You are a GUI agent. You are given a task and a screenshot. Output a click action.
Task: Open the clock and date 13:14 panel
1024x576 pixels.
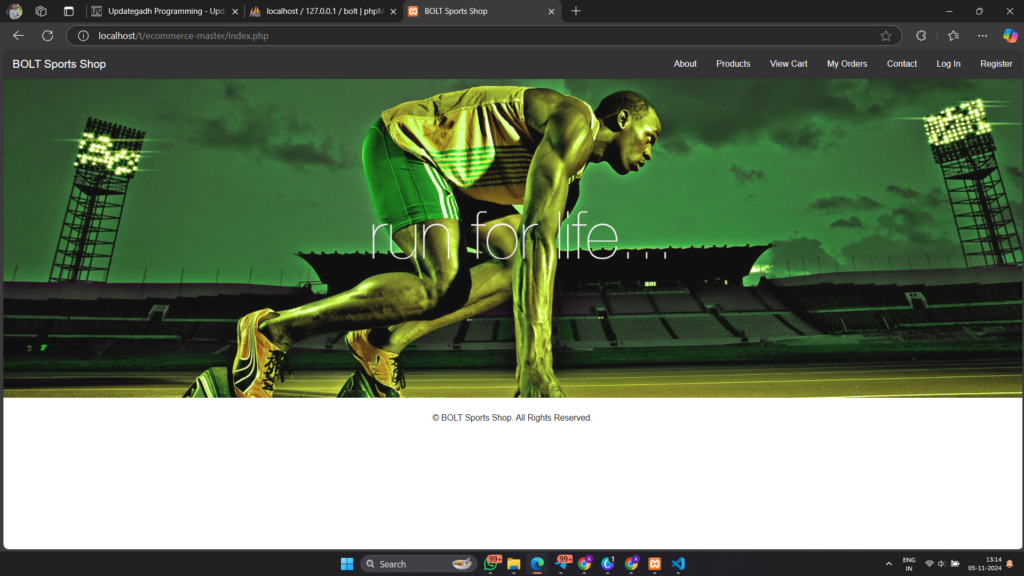click(x=985, y=564)
